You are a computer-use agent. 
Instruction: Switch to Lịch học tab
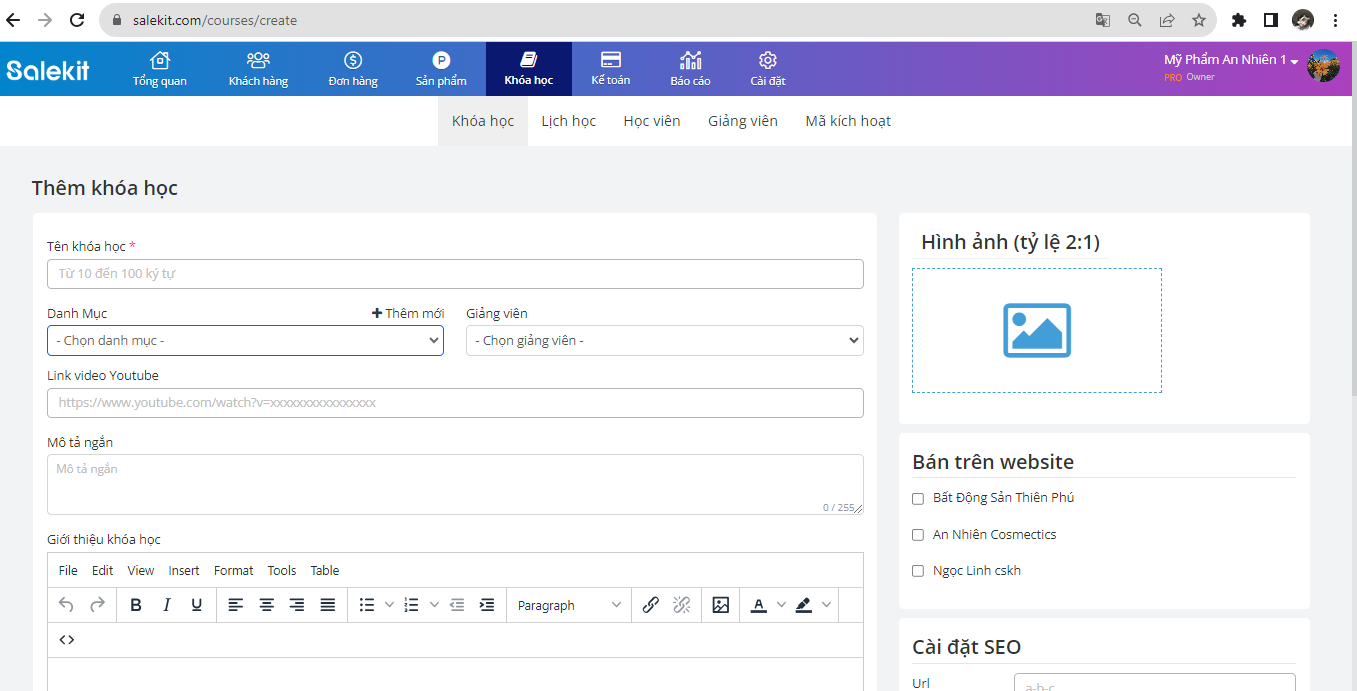pyautogui.click(x=568, y=121)
